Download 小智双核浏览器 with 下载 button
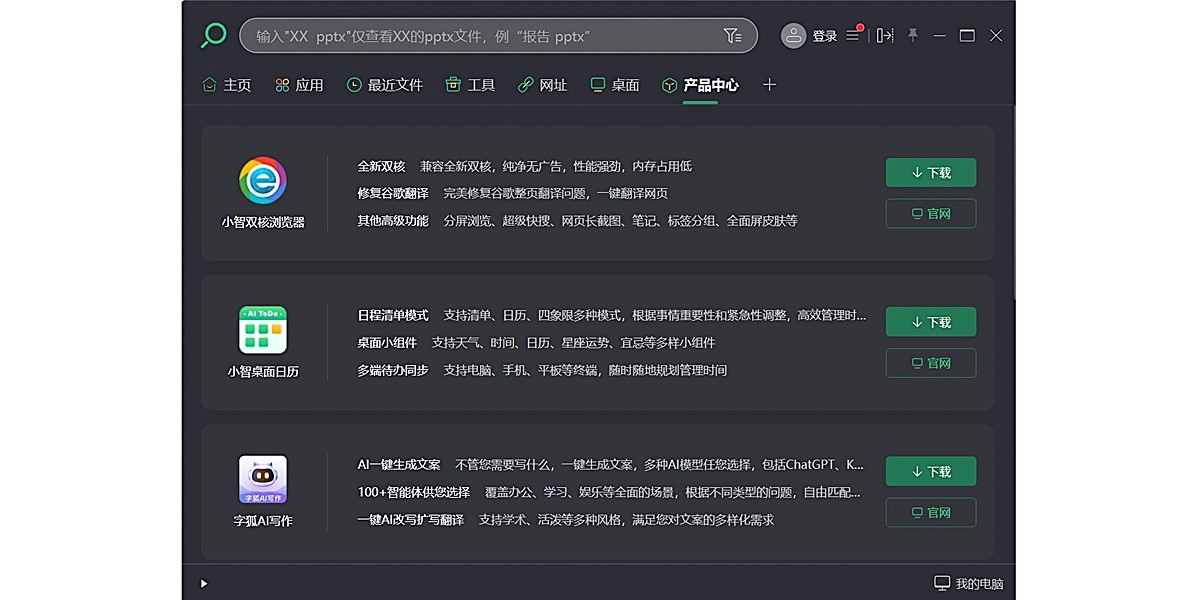1200x600 pixels. (930, 172)
